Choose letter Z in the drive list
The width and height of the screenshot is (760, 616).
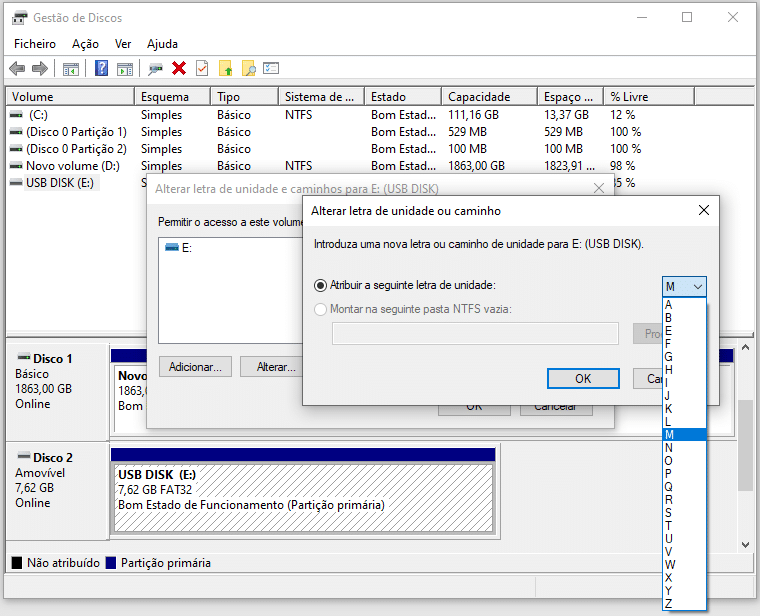(x=669, y=603)
